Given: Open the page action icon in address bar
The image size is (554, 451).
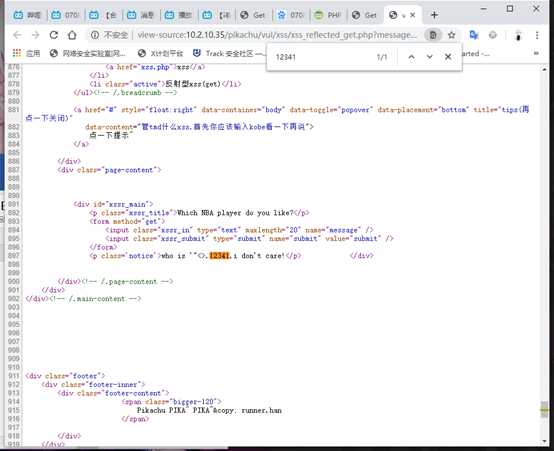Looking at the screenshot, I should click(x=433, y=35).
